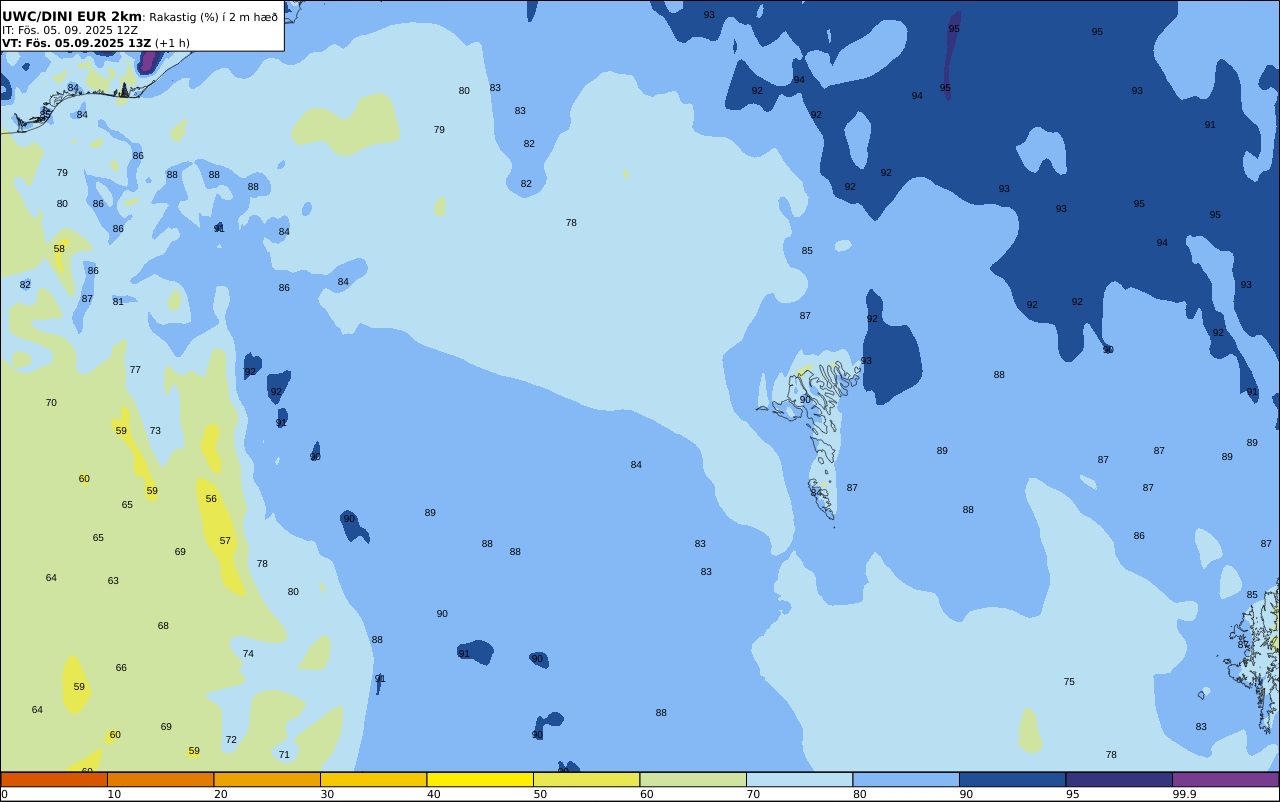This screenshot has width=1280, height=802.
Task: Click the 80–90 light blue legend swatch
Action: 906,779
